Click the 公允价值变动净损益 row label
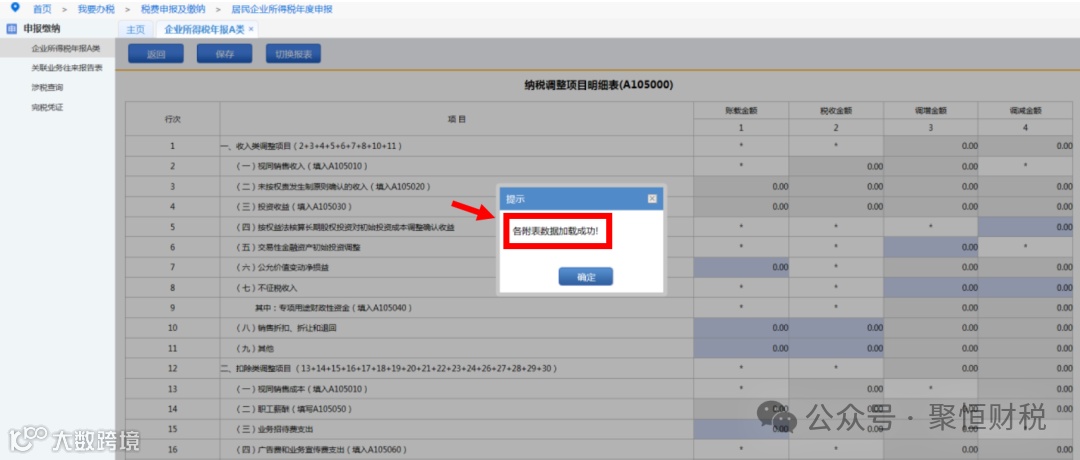The image size is (1080, 460). [x=282, y=267]
